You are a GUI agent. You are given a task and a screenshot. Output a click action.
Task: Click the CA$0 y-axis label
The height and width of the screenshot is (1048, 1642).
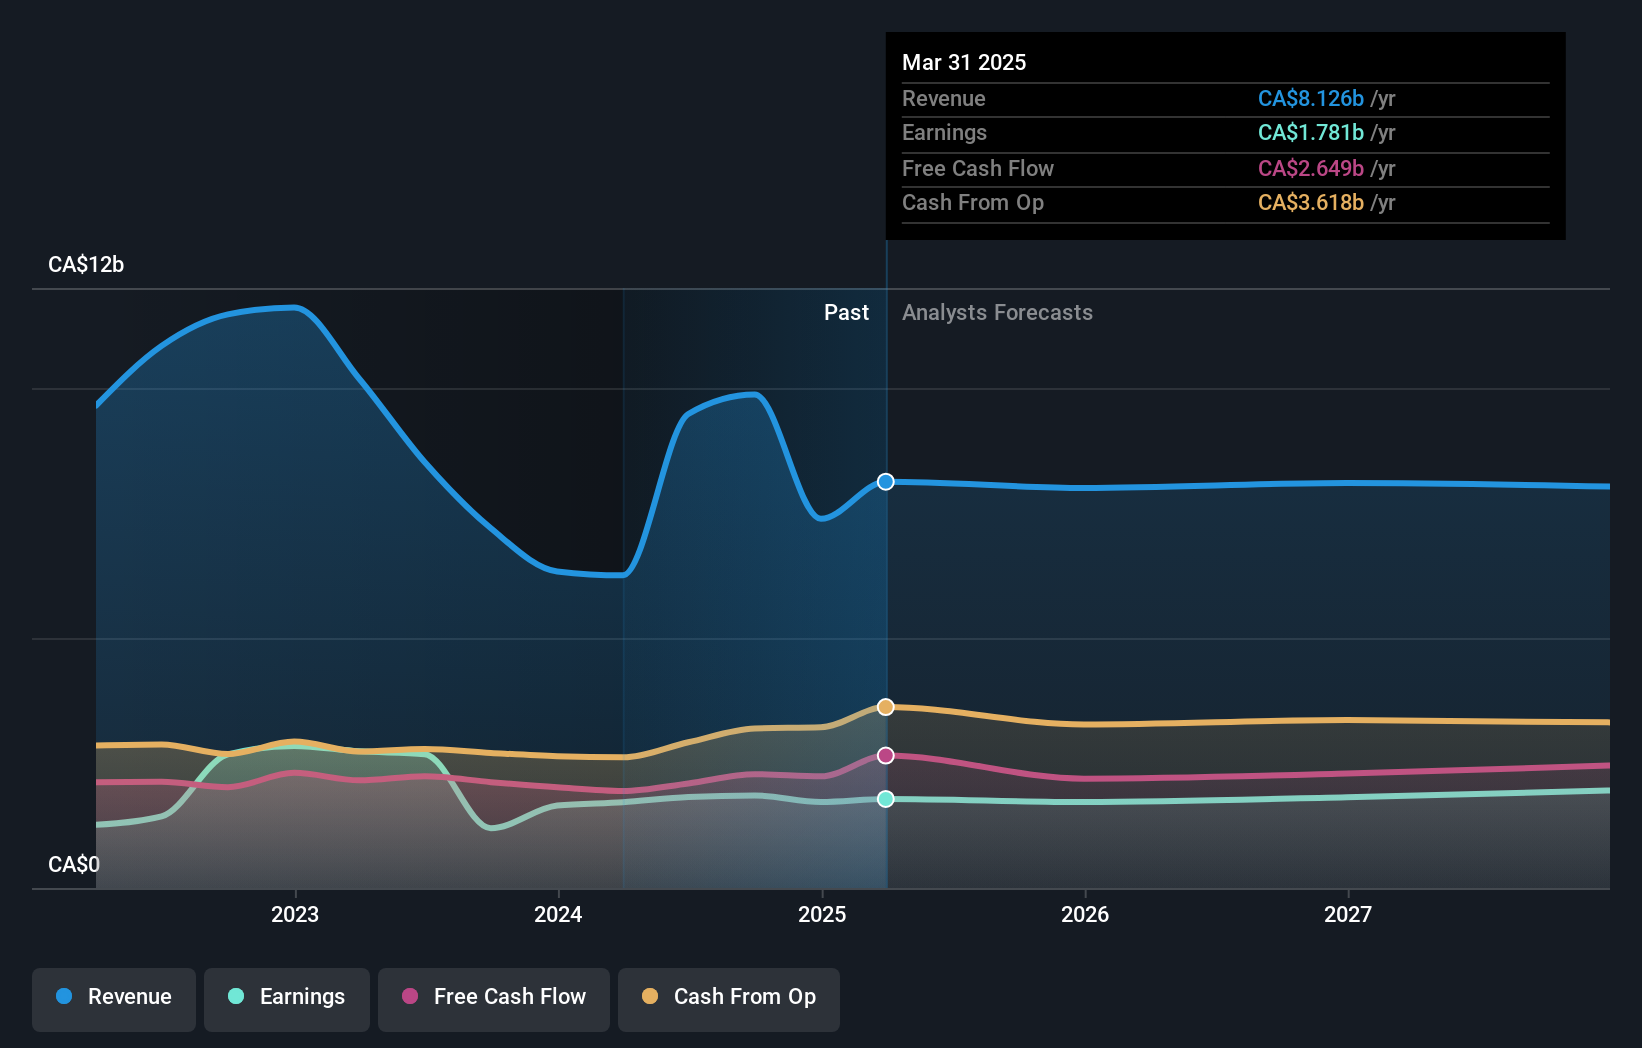click(x=74, y=864)
